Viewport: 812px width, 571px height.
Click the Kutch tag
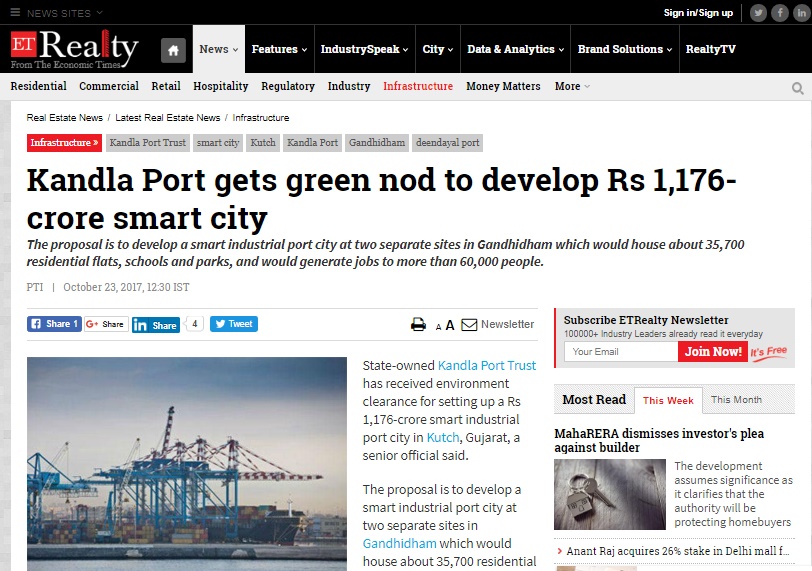(263, 143)
